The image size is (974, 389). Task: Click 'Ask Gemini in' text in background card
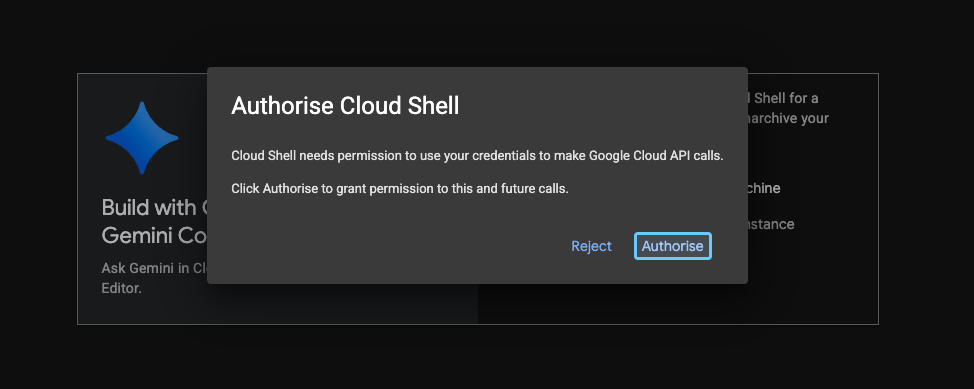click(146, 268)
